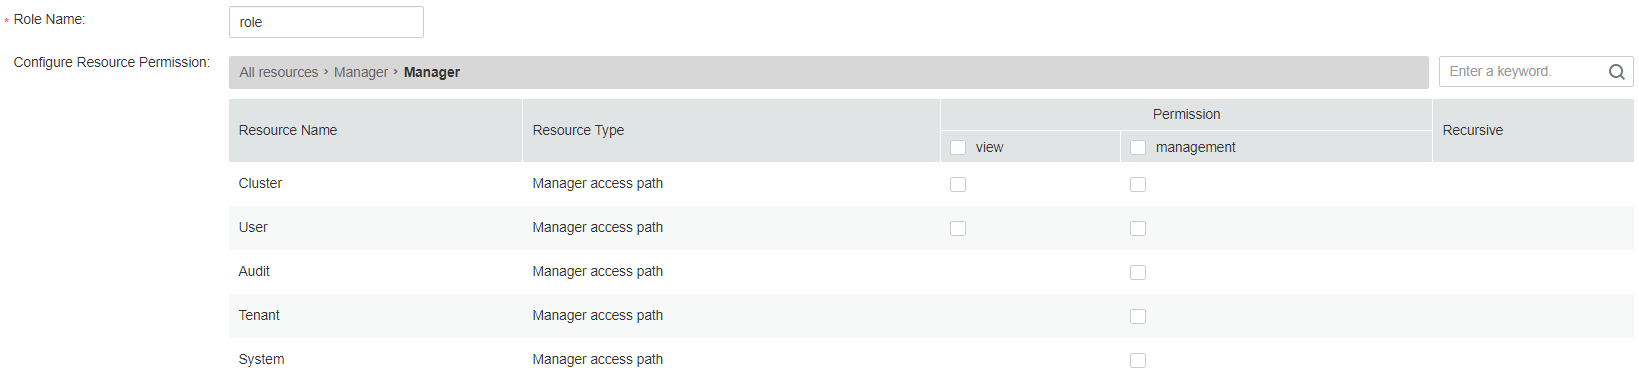Focus the keyword search field
Screen dimensions: 1639x380
(x=1522, y=71)
